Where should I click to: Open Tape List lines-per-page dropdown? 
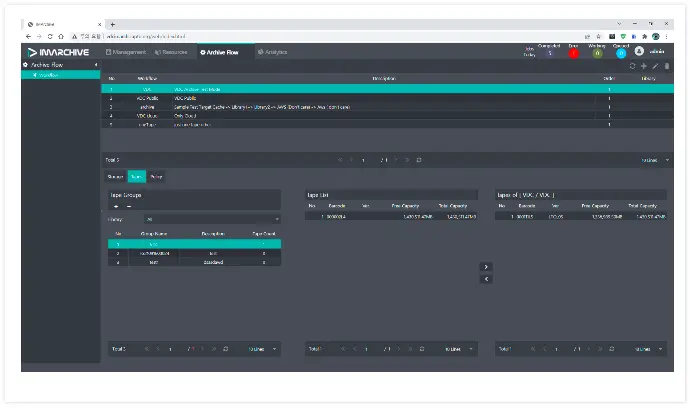click(459, 349)
